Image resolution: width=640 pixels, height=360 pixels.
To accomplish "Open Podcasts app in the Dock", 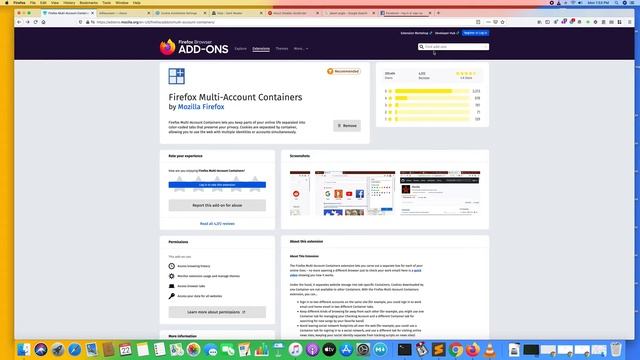I will tap(312, 350).
